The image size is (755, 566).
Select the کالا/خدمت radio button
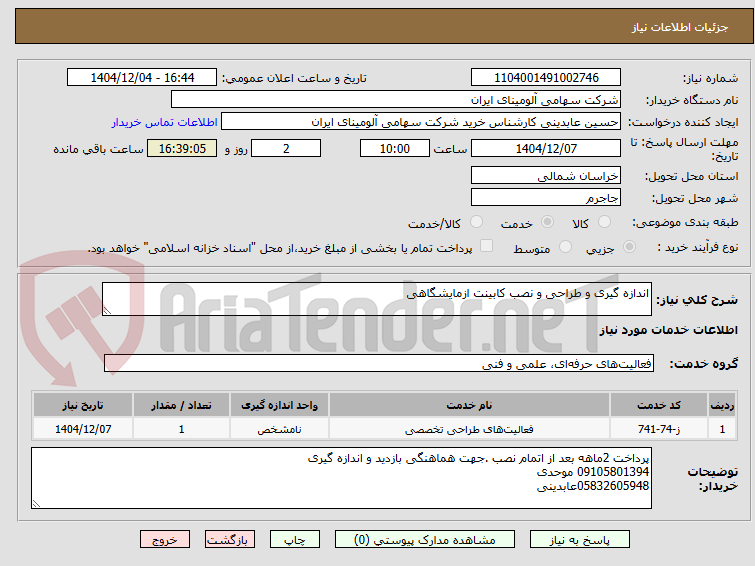pos(476,222)
